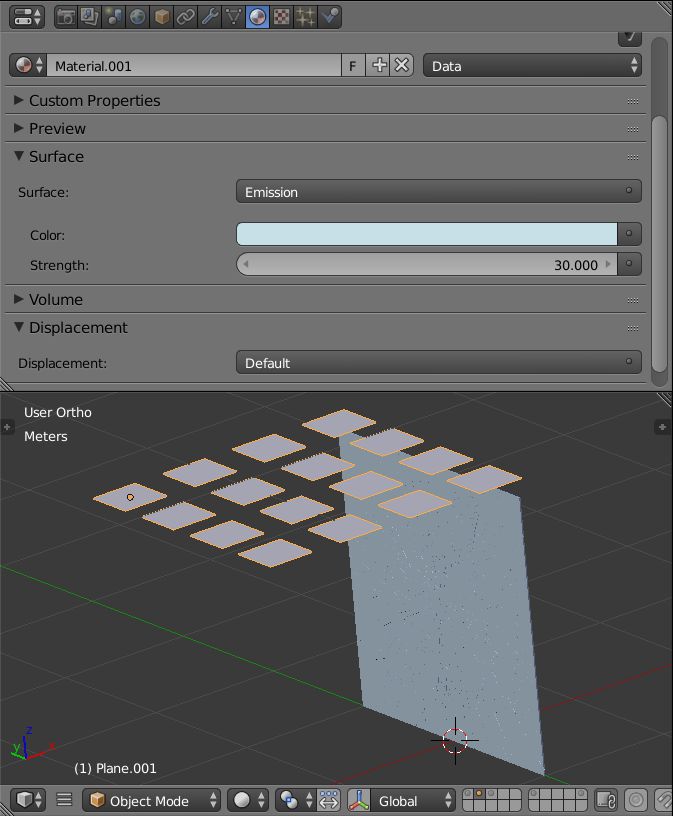Image resolution: width=673 pixels, height=816 pixels.
Task: Increase Strength with the right arrow
Action: coord(607,264)
